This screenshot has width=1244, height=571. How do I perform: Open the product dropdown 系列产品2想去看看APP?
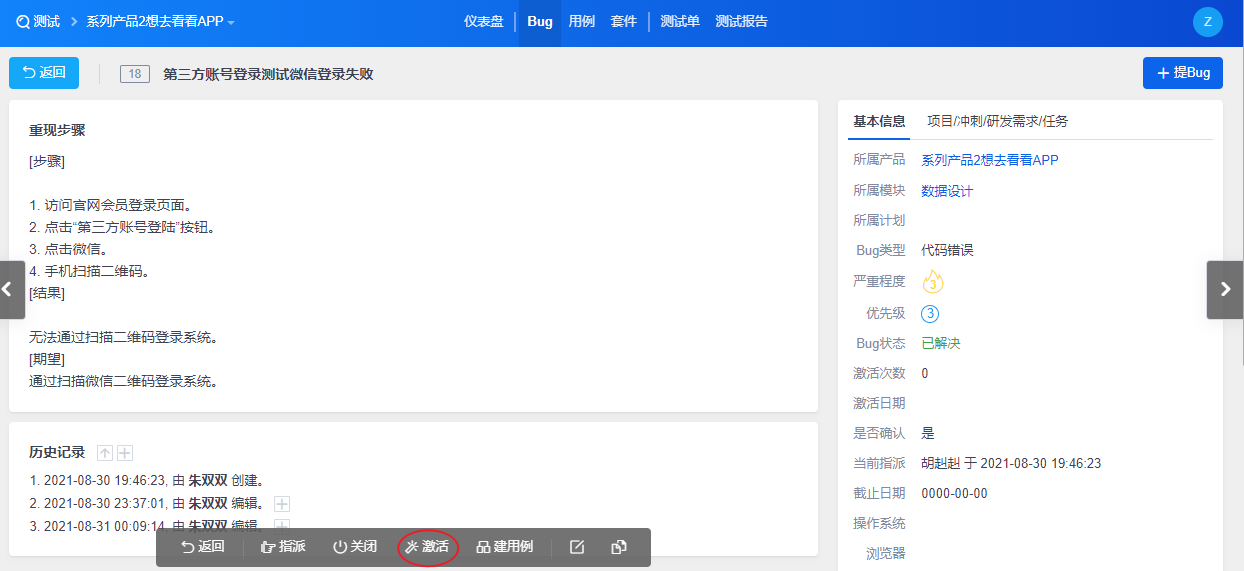160,22
